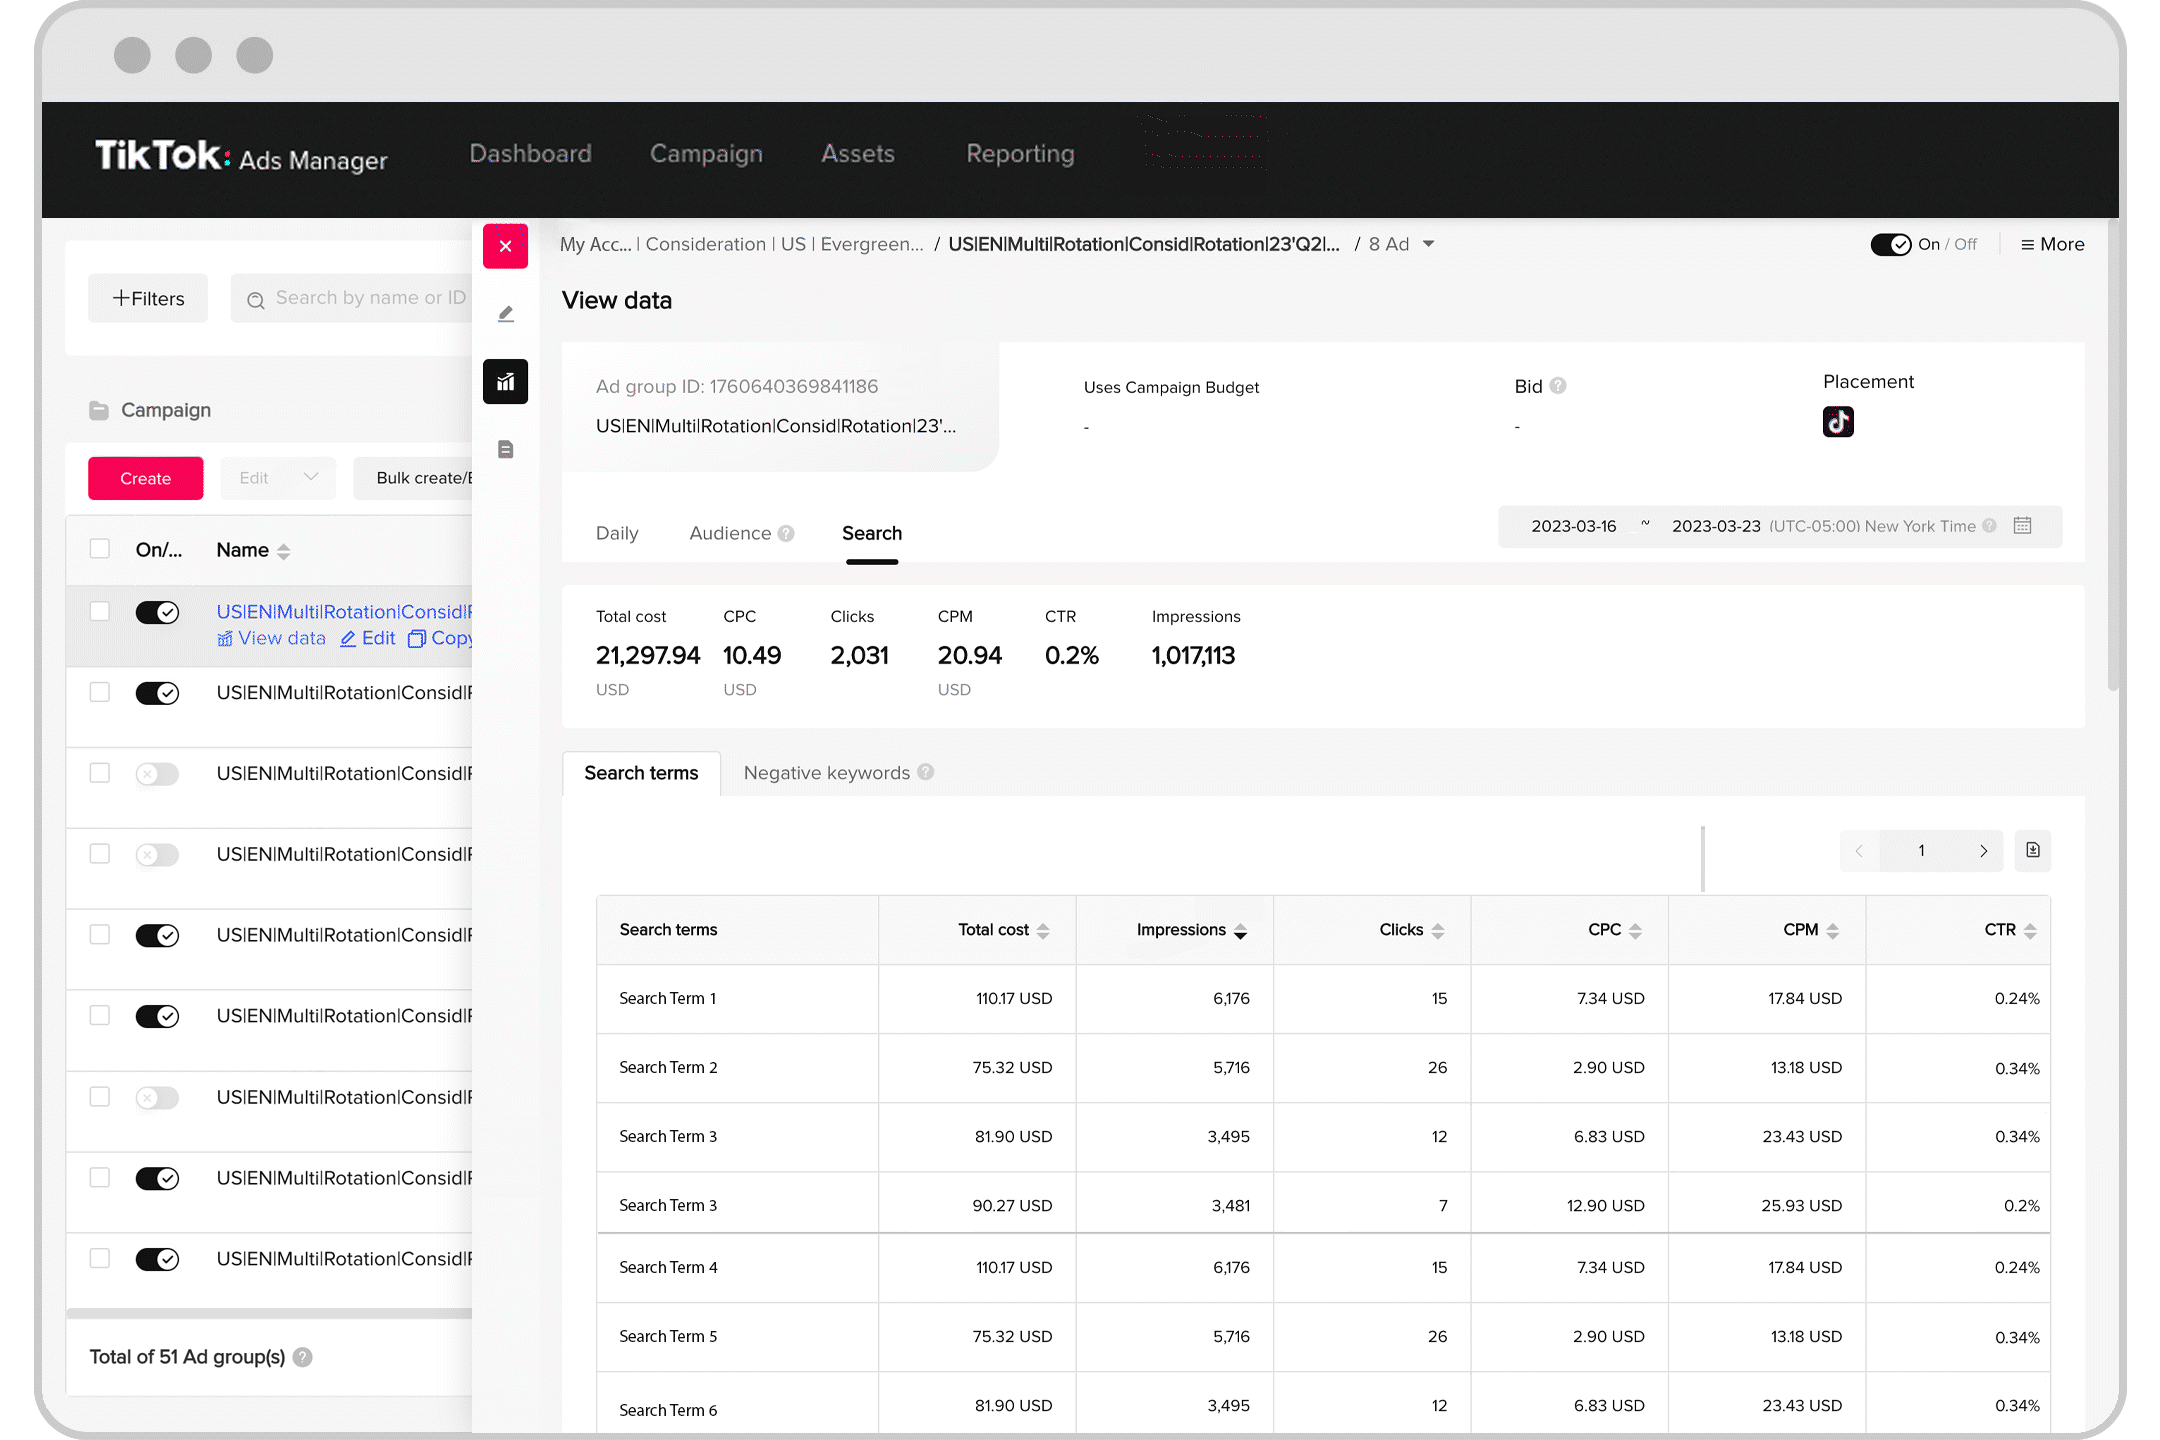This screenshot has height=1440, width=2160.
Task: Click the TikTok placement icon
Action: point(1835,421)
